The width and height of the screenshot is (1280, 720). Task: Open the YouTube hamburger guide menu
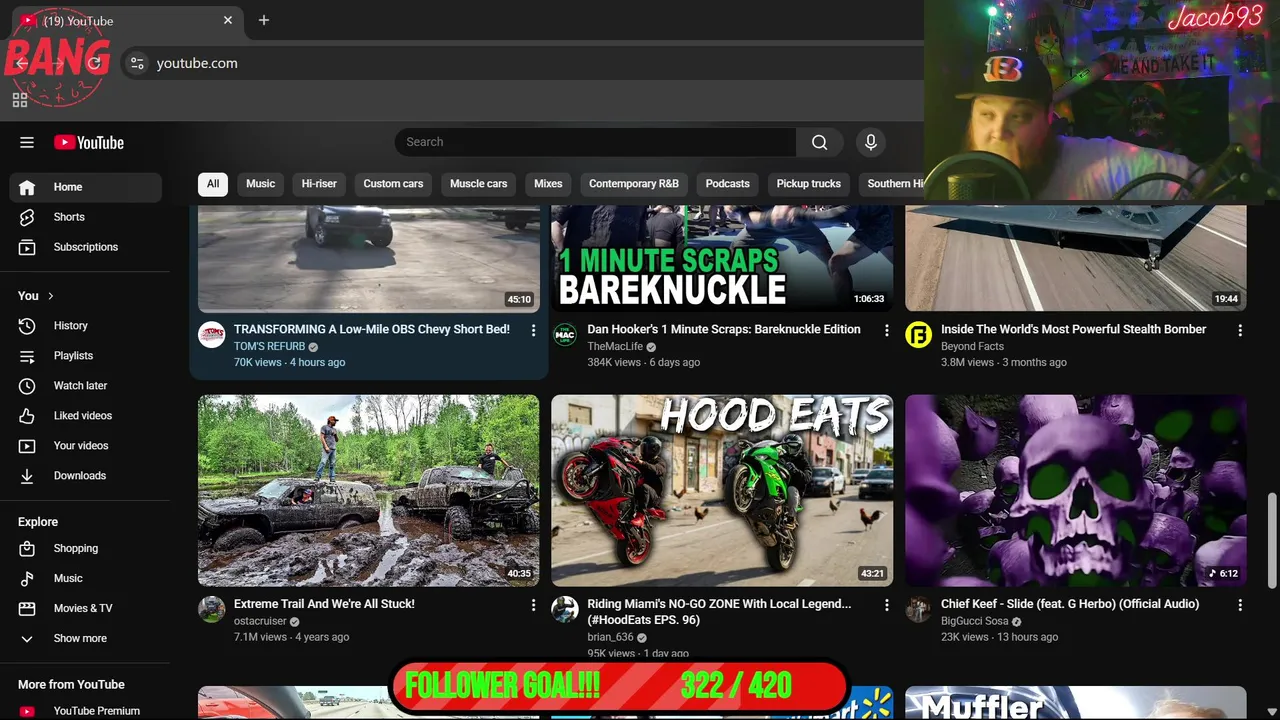click(x=27, y=142)
